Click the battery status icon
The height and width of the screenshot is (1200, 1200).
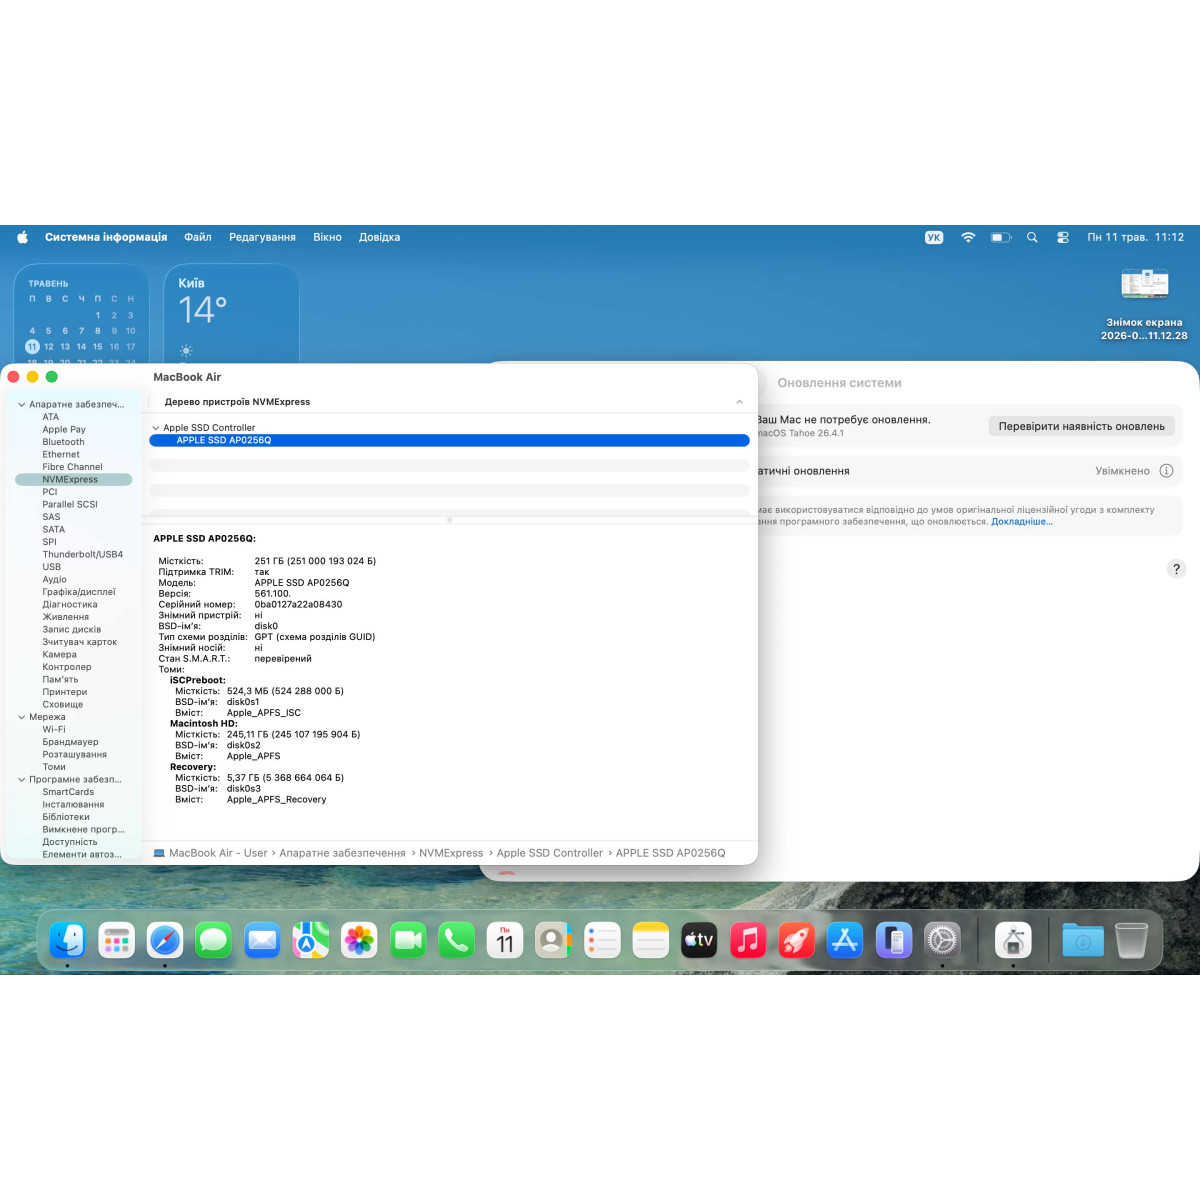point(1001,237)
